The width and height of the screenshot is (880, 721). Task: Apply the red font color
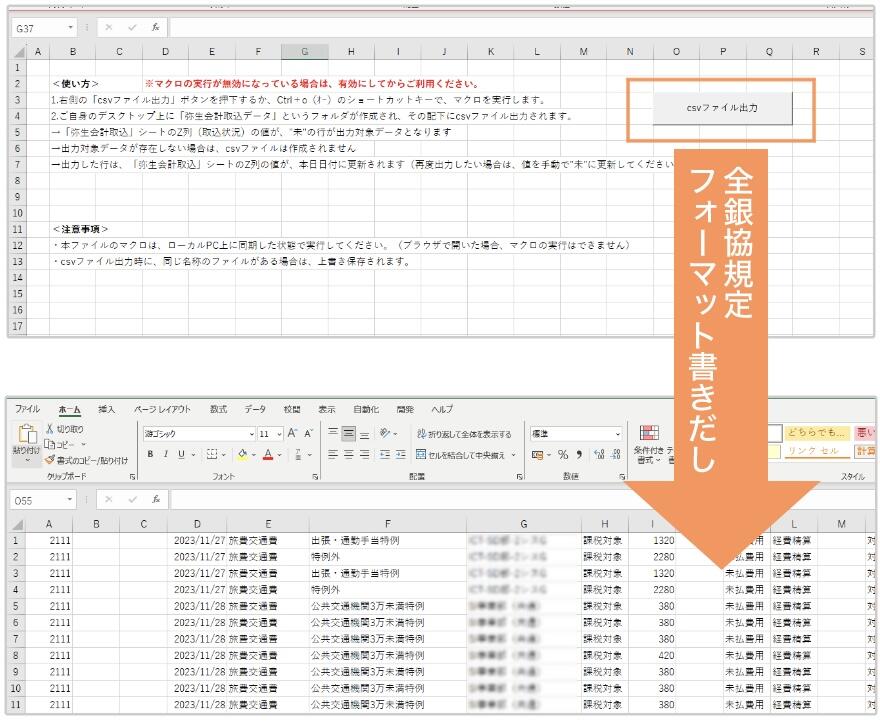tap(268, 454)
